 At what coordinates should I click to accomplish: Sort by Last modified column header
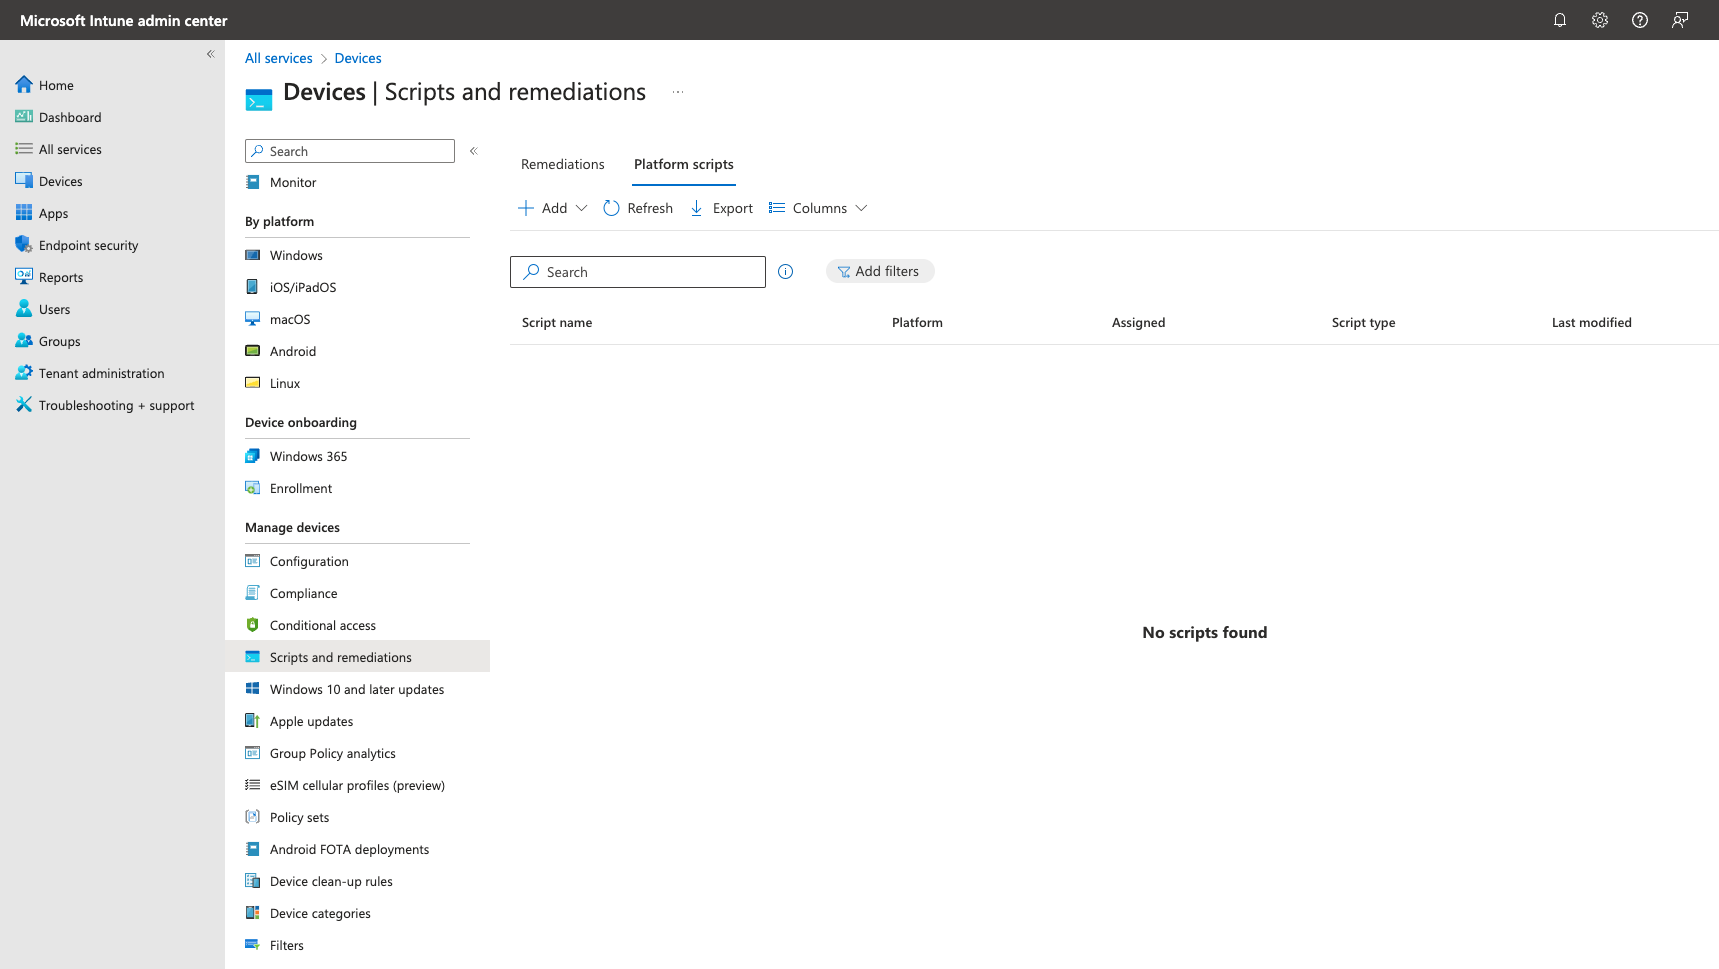click(x=1591, y=322)
